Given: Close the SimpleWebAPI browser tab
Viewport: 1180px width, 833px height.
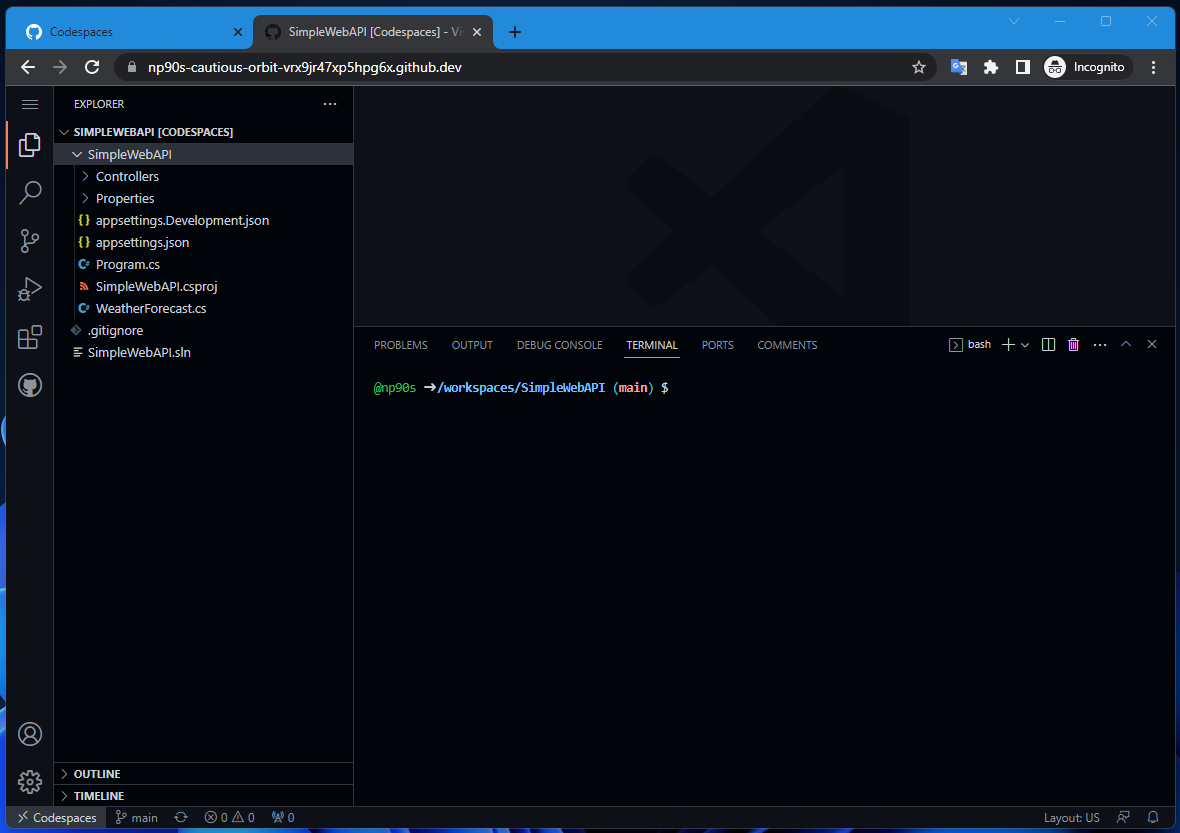Looking at the screenshot, I should (476, 32).
